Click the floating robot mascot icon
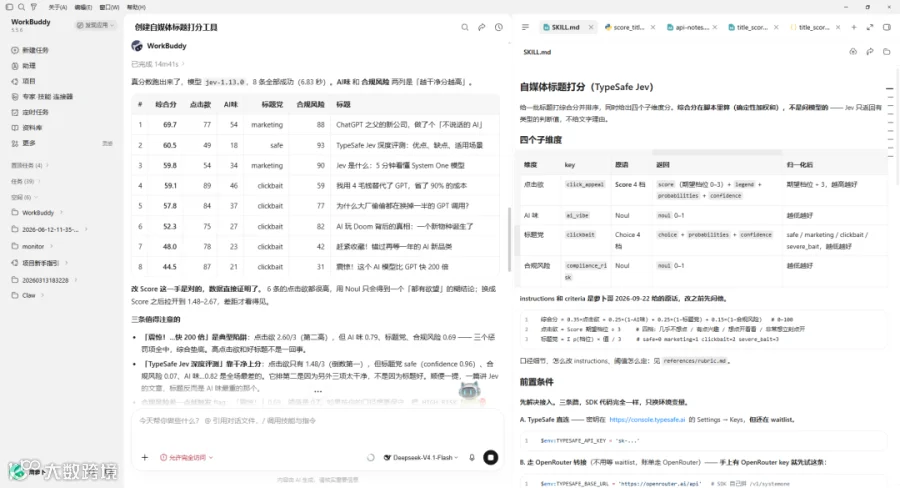 point(469,392)
